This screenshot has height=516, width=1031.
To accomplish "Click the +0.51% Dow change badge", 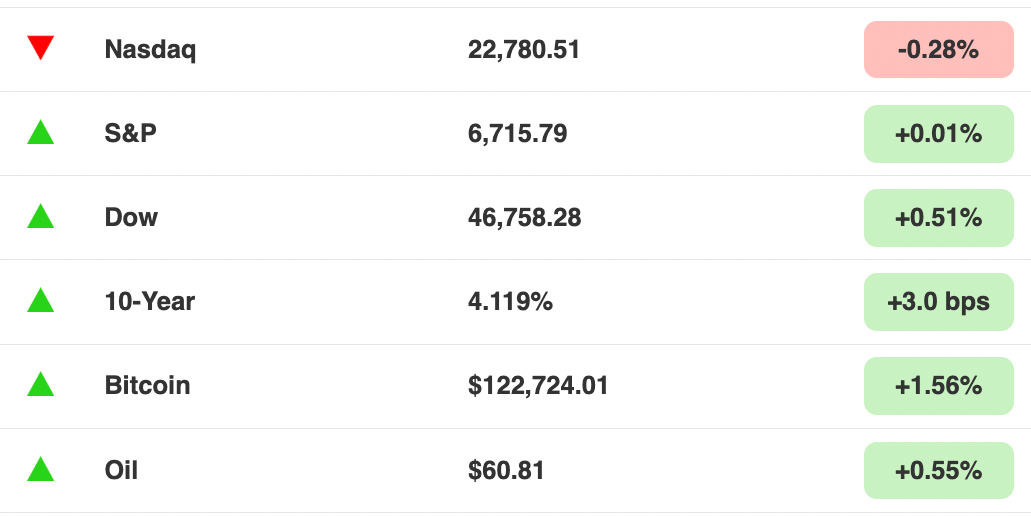I will [x=938, y=218].
